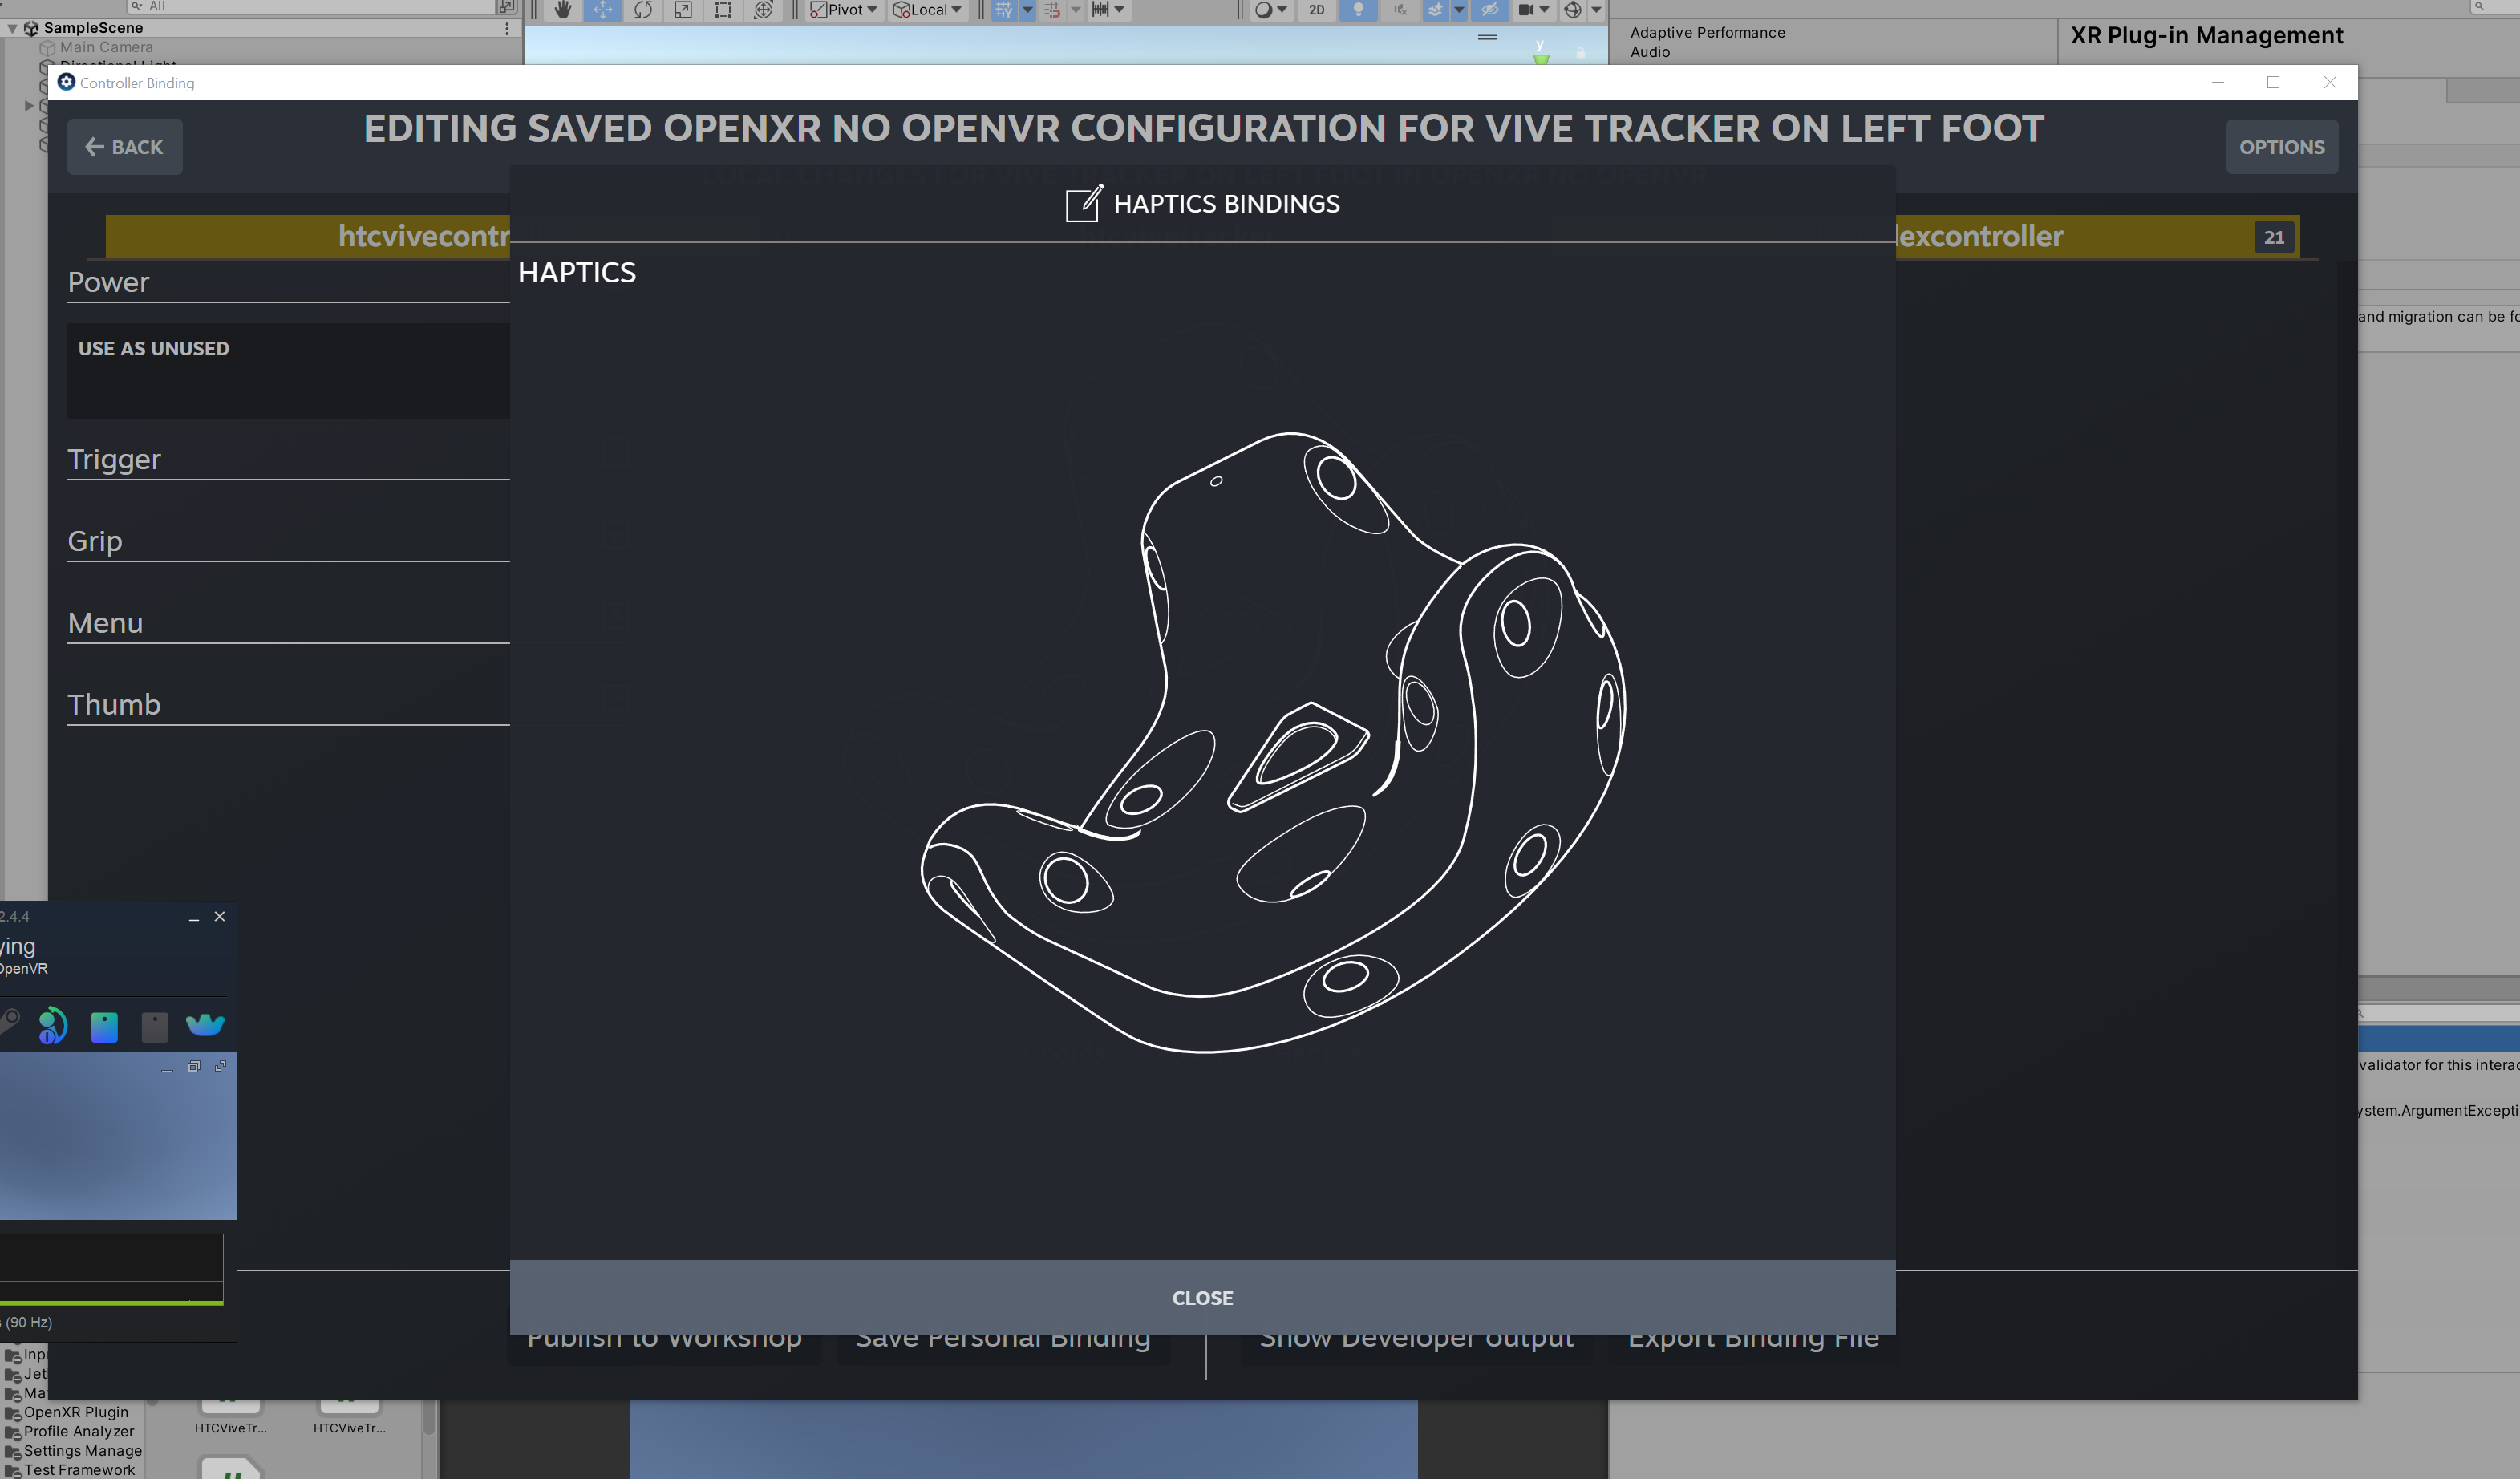Collapse the SampleScene hierarchy node
The height and width of the screenshot is (1479, 2520).
coord(12,28)
